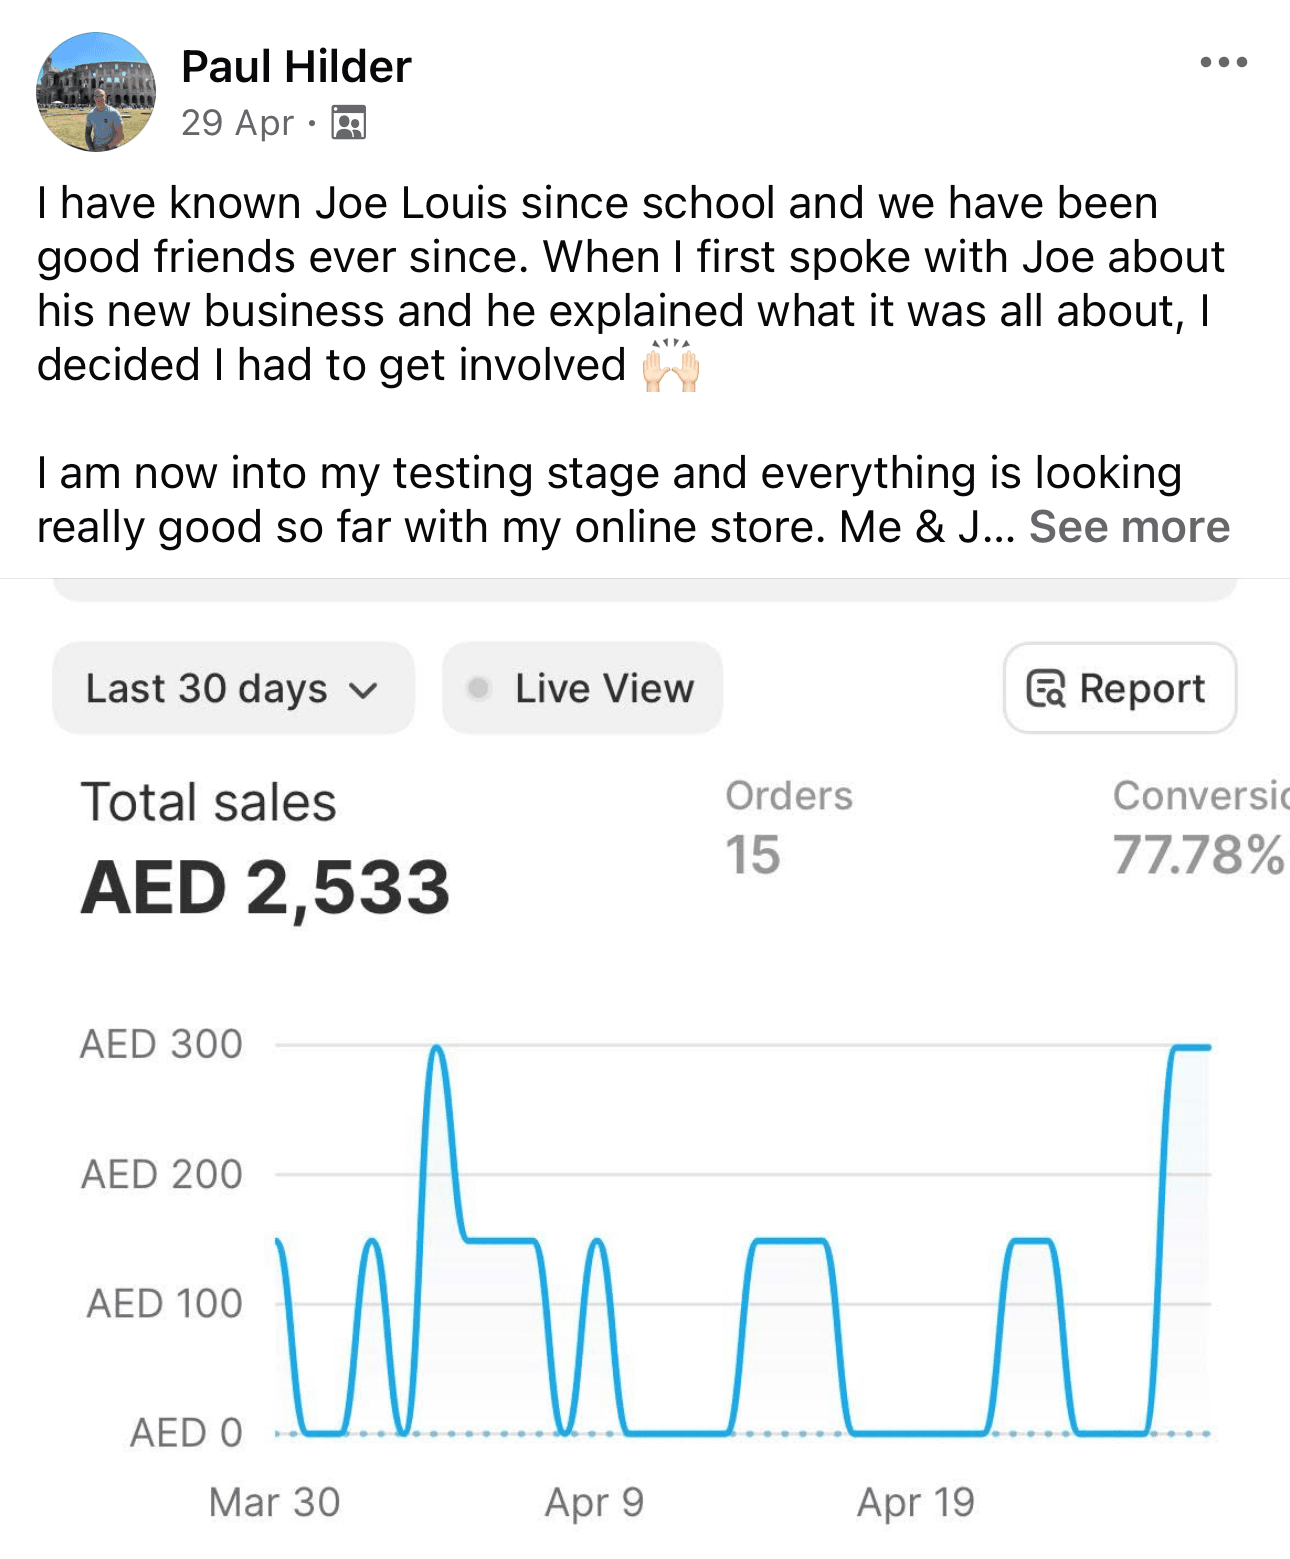
Task: Open Paul Hilder's profile picture
Action: (x=96, y=92)
